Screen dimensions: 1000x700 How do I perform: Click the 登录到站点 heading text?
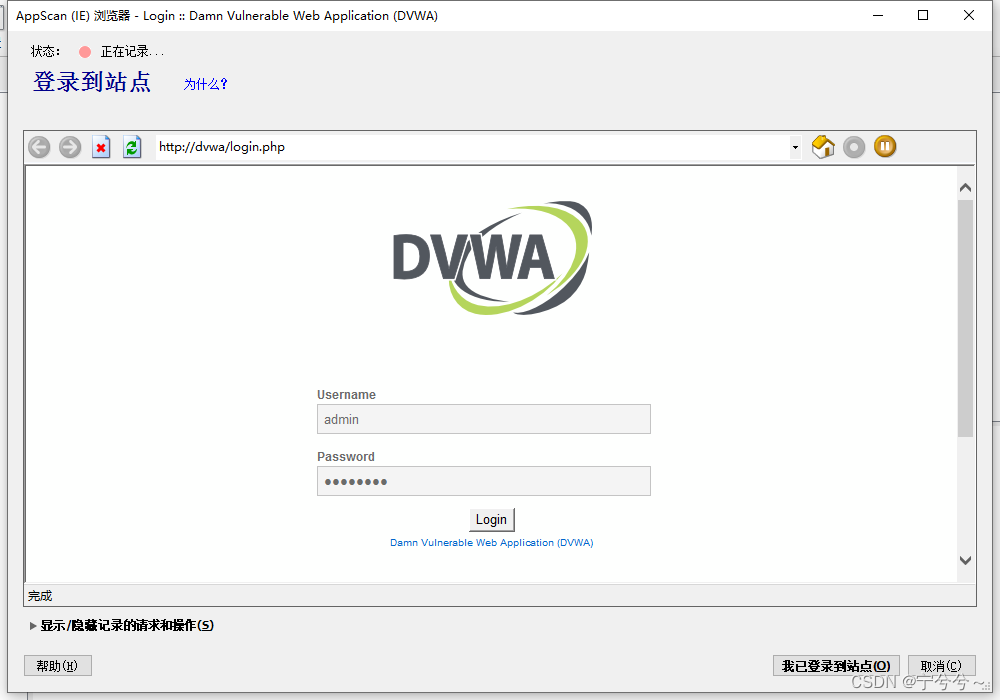click(92, 82)
